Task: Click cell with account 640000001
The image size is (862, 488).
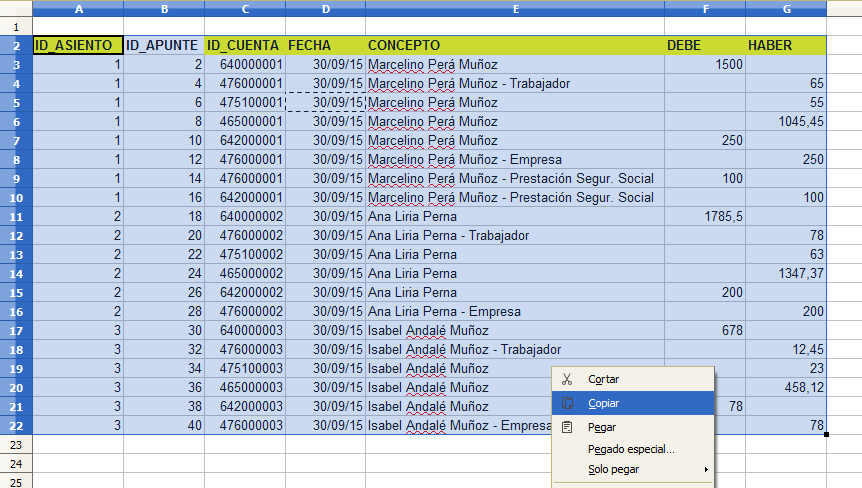Action: pyautogui.click(x=245, y=64)
